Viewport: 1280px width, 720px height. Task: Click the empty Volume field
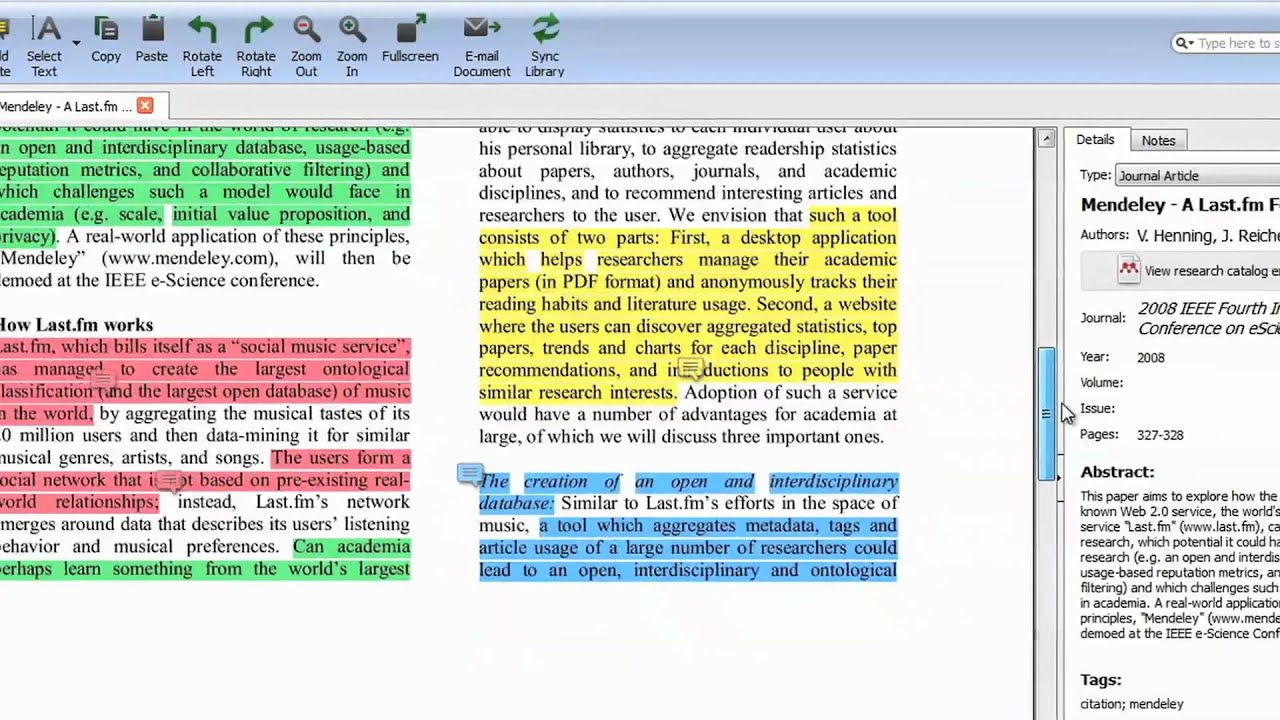point(1208,383)
